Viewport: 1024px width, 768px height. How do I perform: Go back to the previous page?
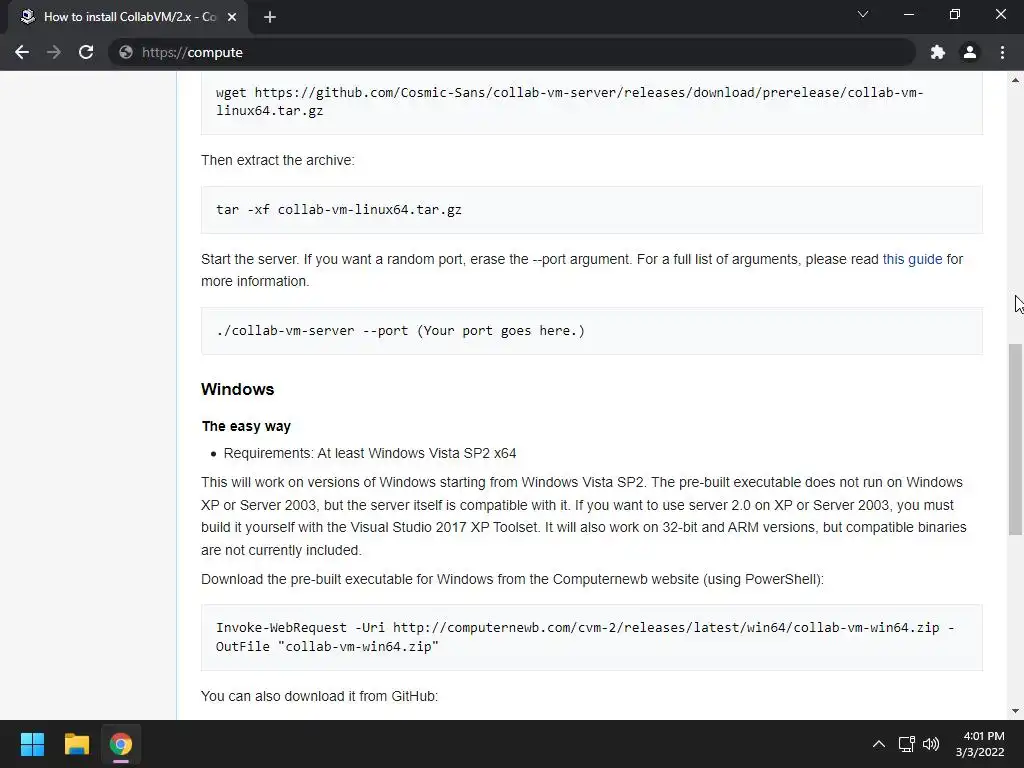22,52
